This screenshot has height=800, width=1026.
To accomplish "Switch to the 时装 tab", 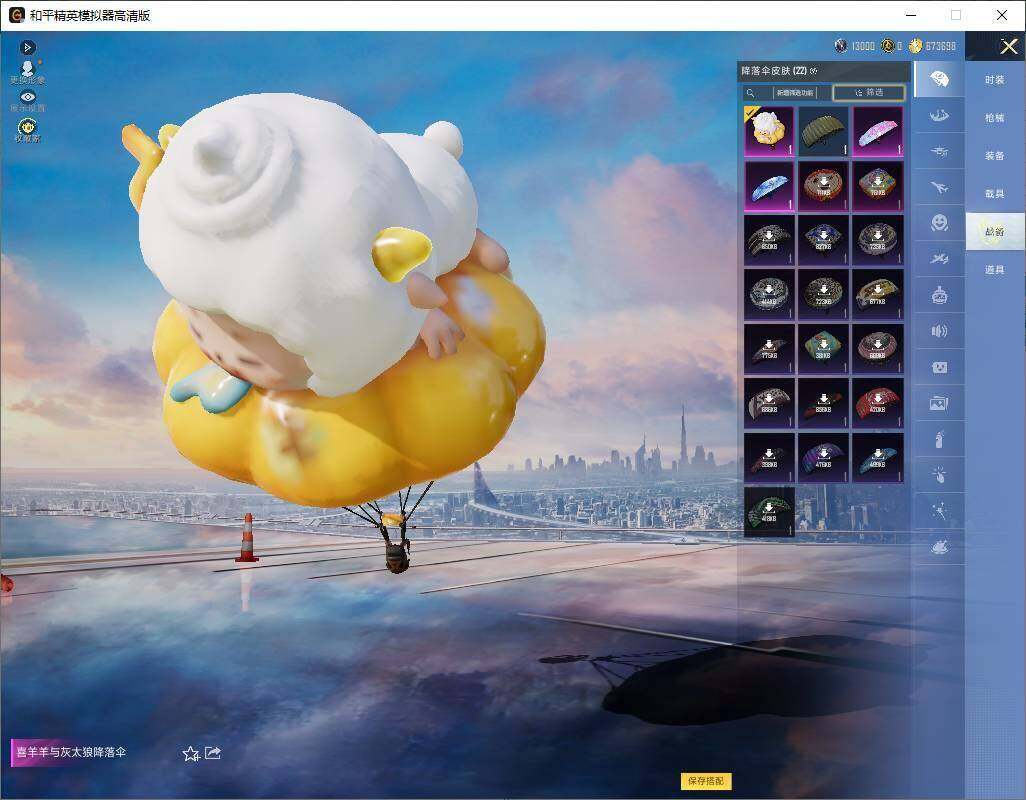I will [x=995, y=80].
